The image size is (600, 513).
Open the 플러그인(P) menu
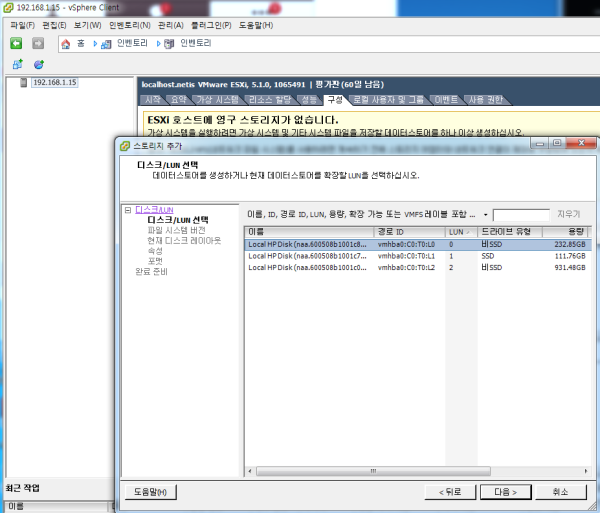tap(211, 25)
